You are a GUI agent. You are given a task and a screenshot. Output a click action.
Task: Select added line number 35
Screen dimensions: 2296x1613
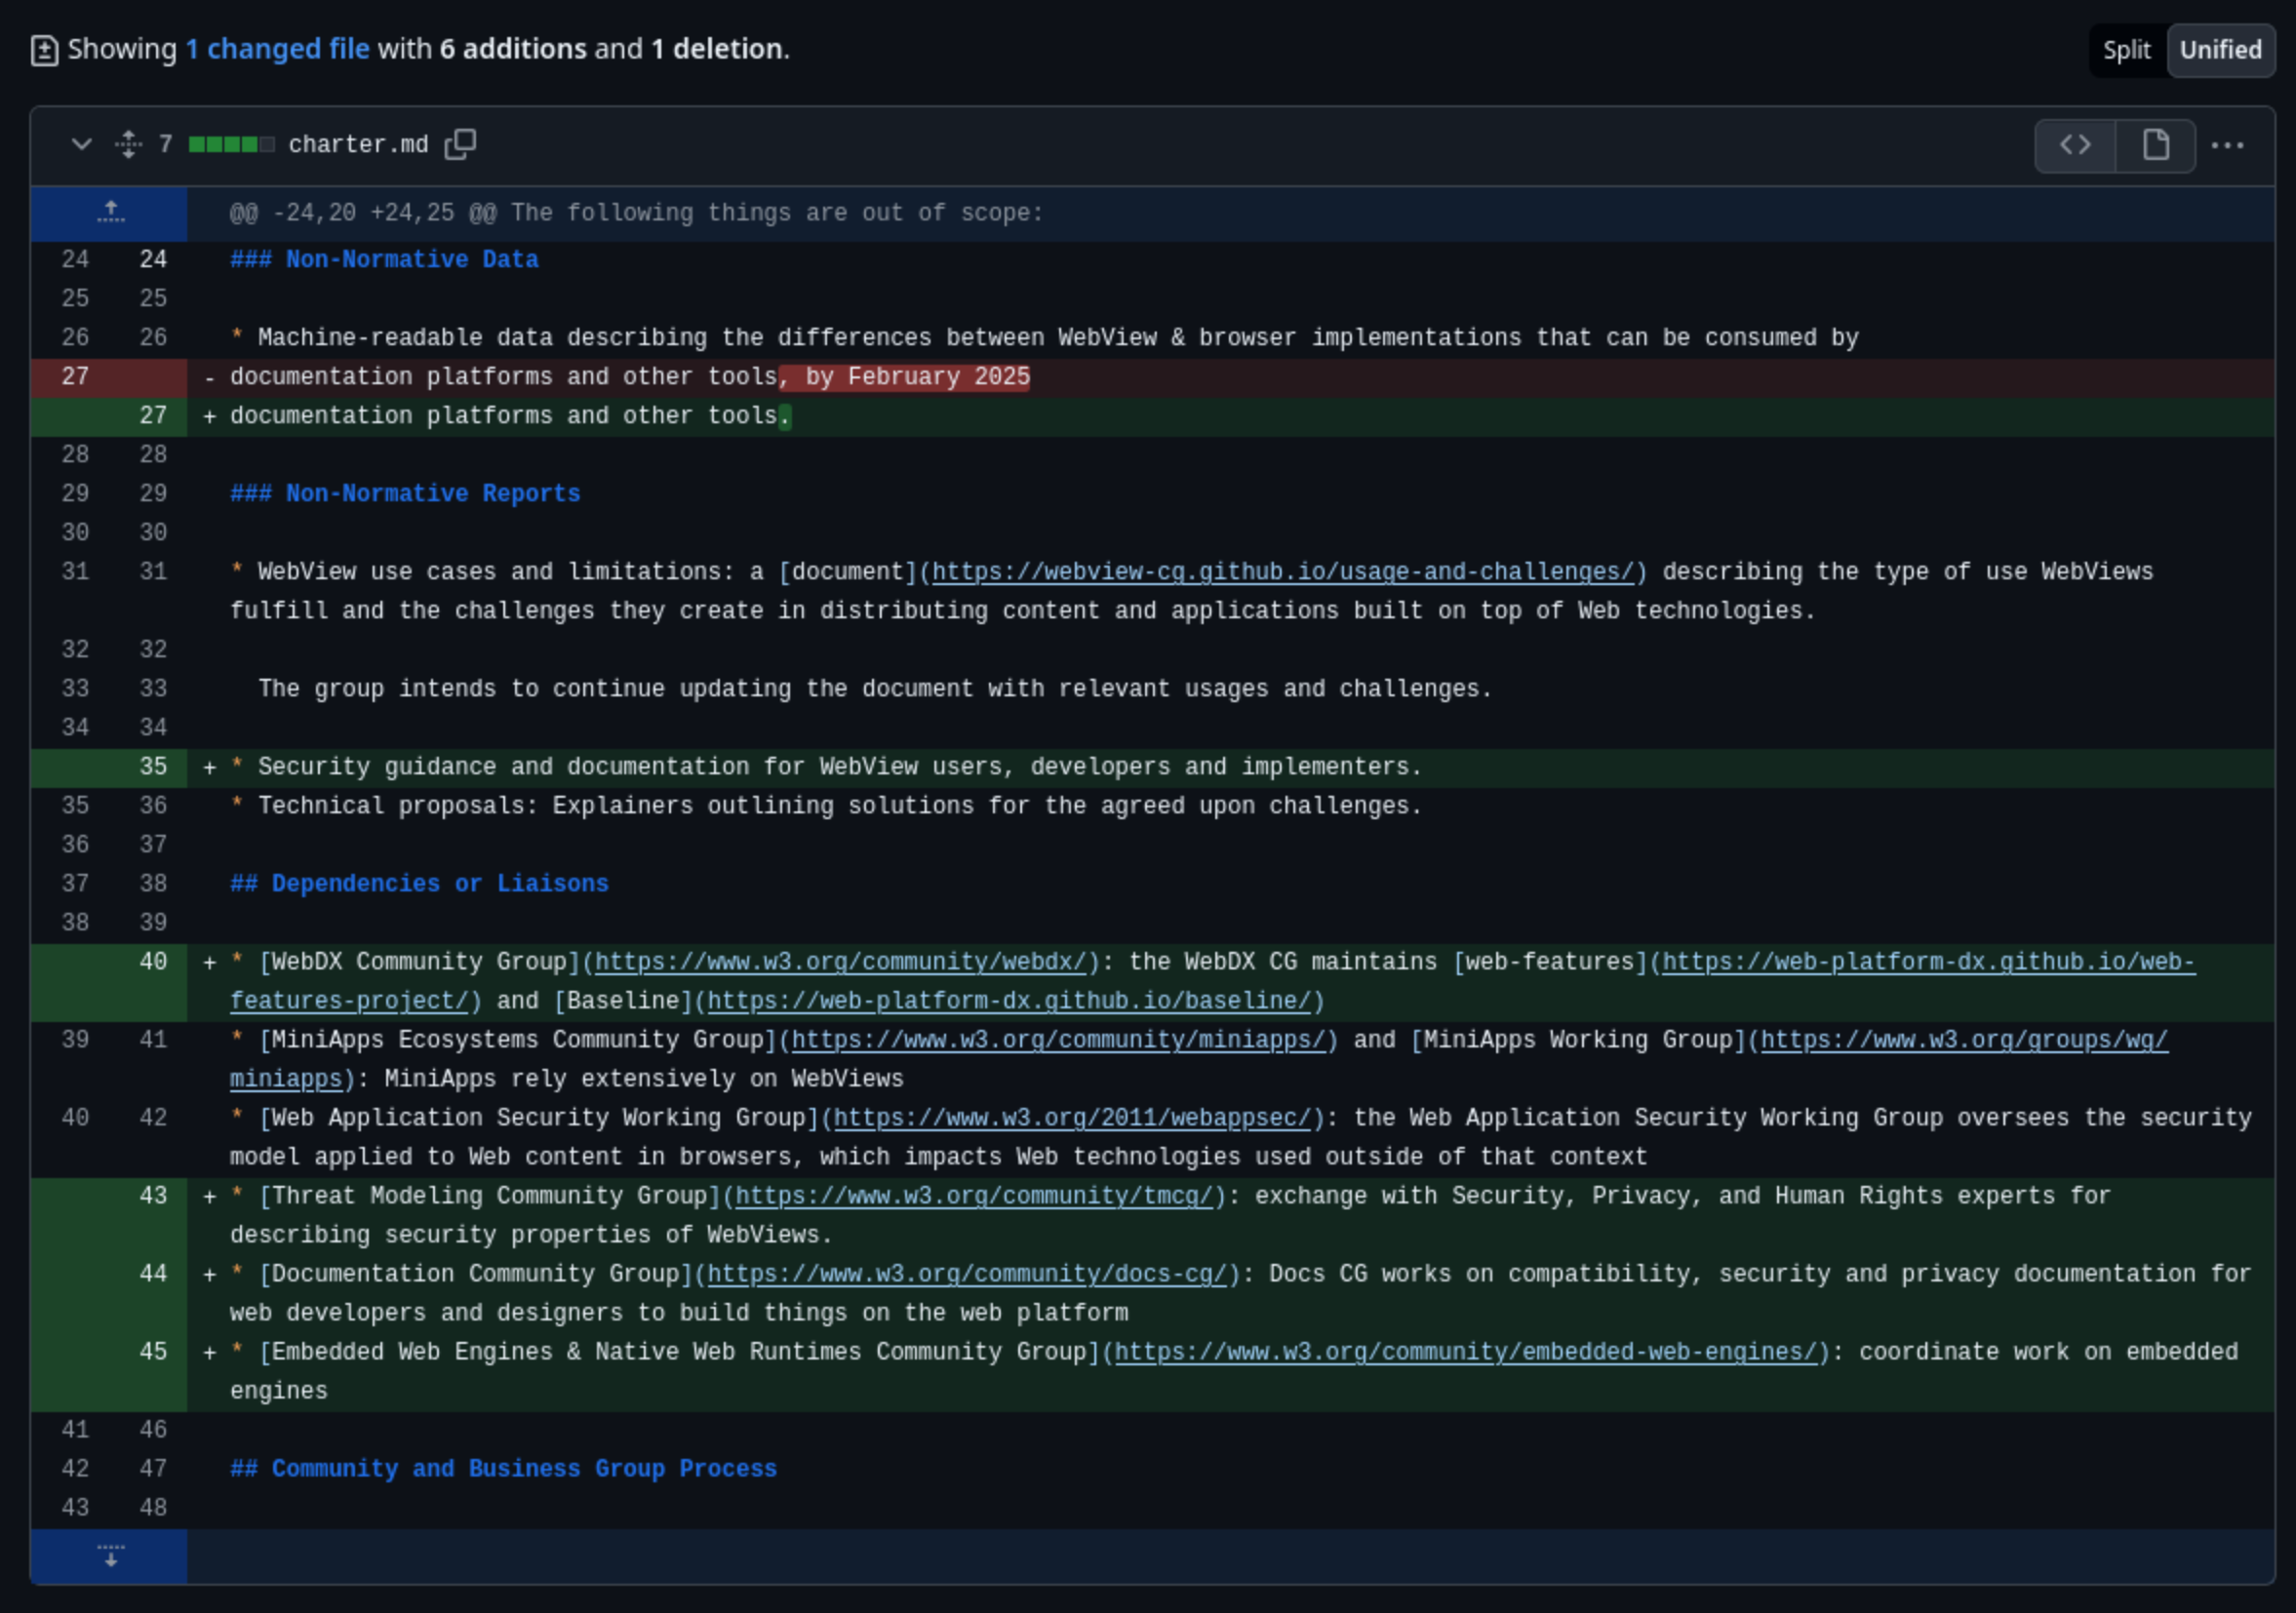(153, 767)
